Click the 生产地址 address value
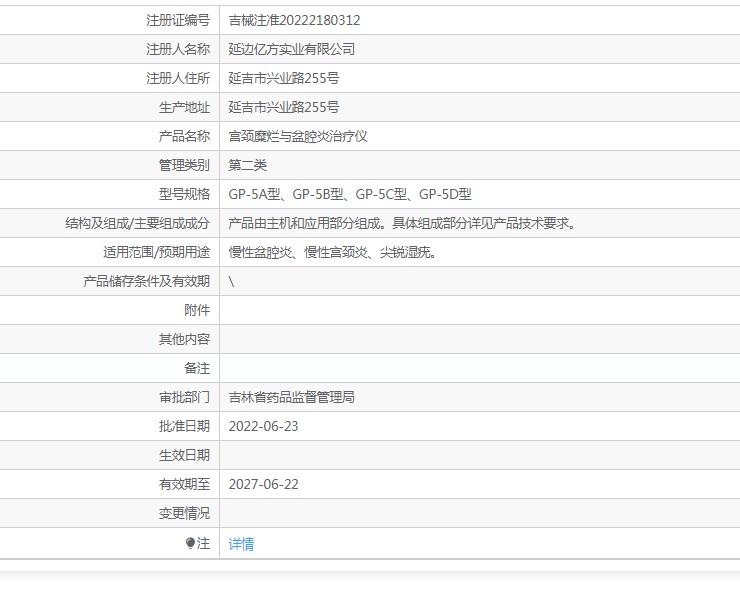740x592 pixels. [x=284, y=107]
